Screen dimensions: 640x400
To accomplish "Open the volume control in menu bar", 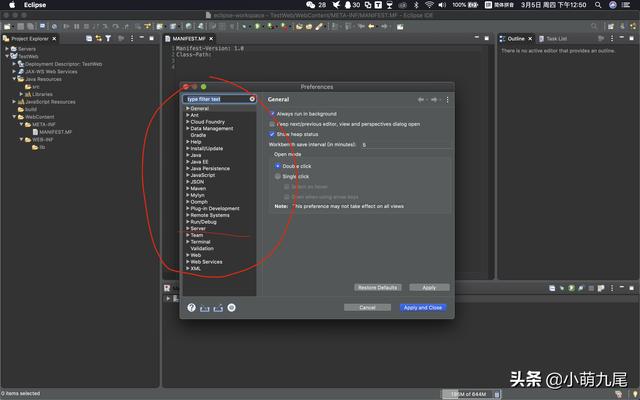I will [x=442, y=5].
